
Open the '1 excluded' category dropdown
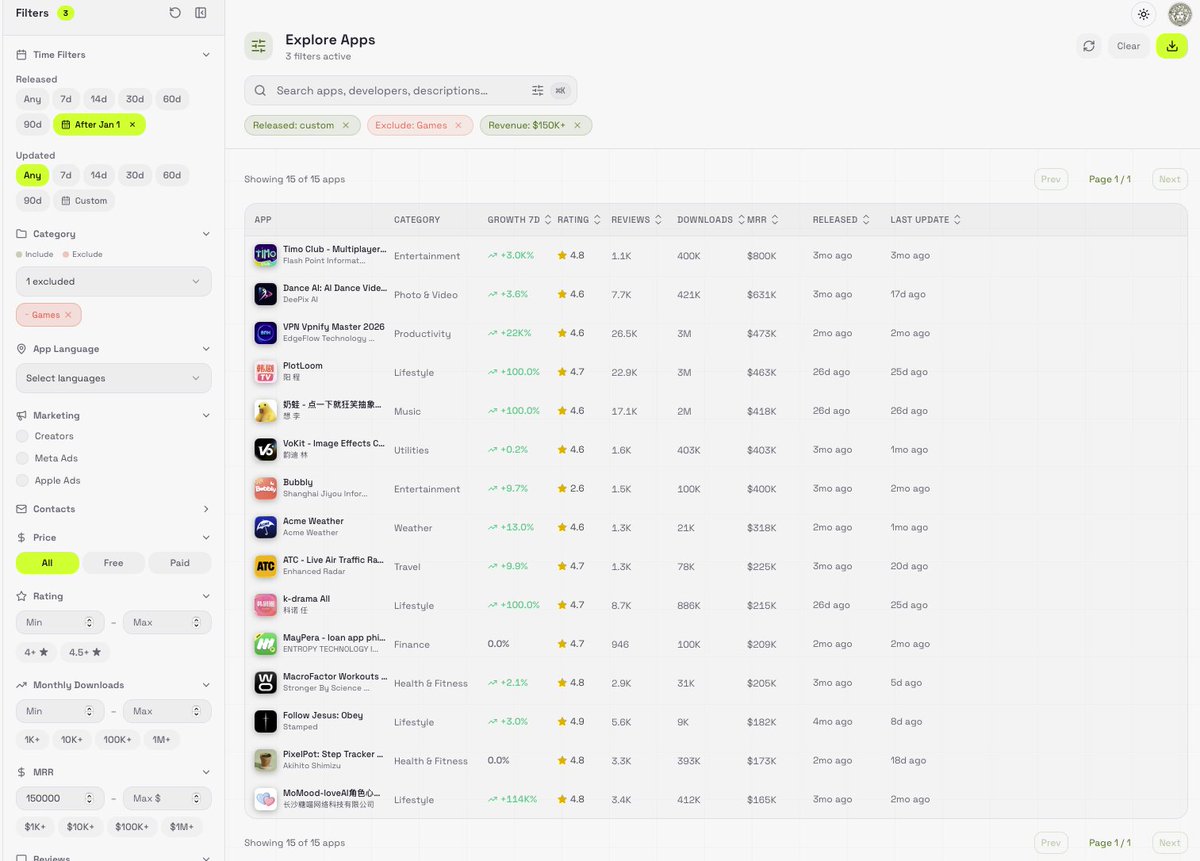click(x=114, y=281)
